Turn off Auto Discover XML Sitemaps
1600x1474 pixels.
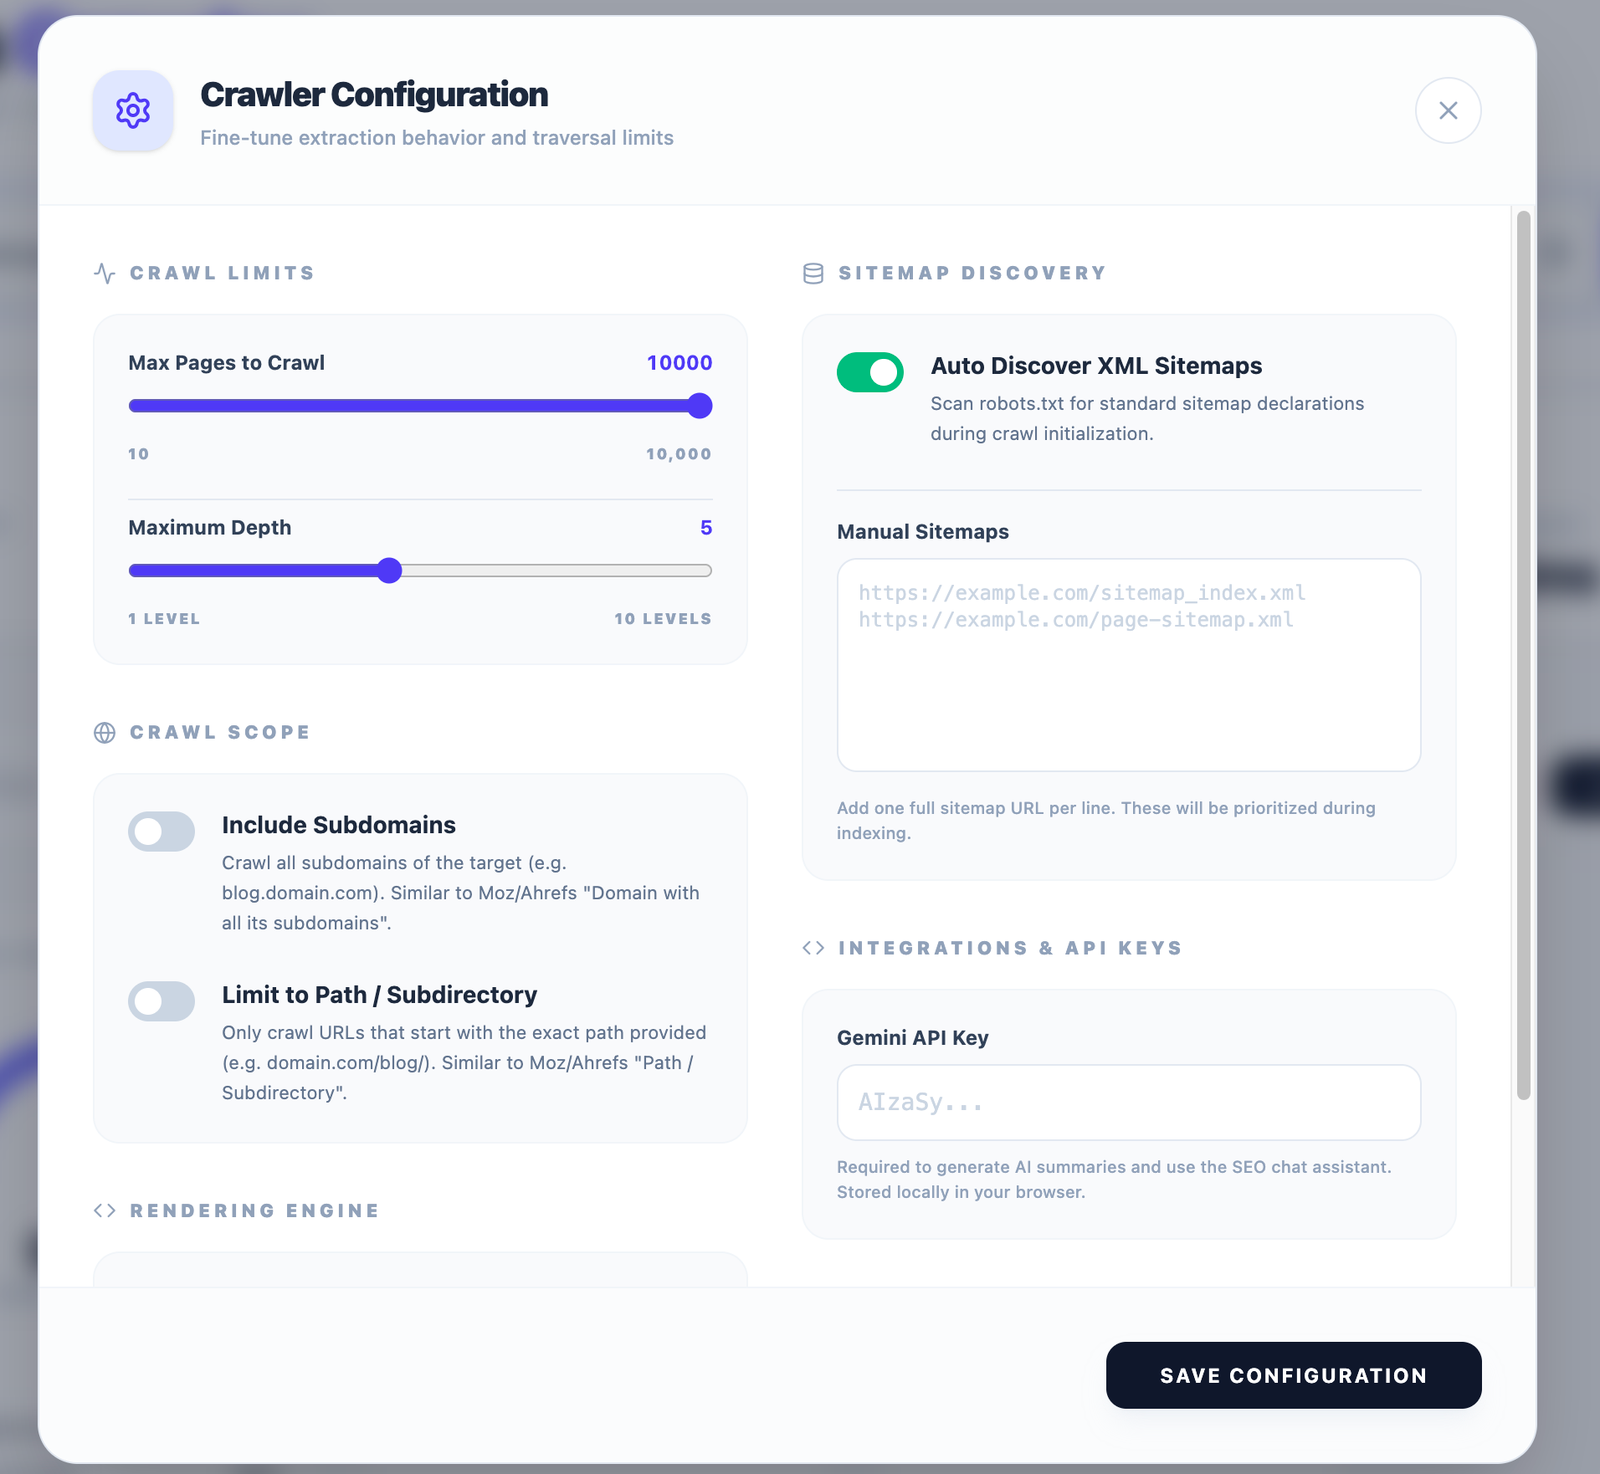[x=870, y=372]
